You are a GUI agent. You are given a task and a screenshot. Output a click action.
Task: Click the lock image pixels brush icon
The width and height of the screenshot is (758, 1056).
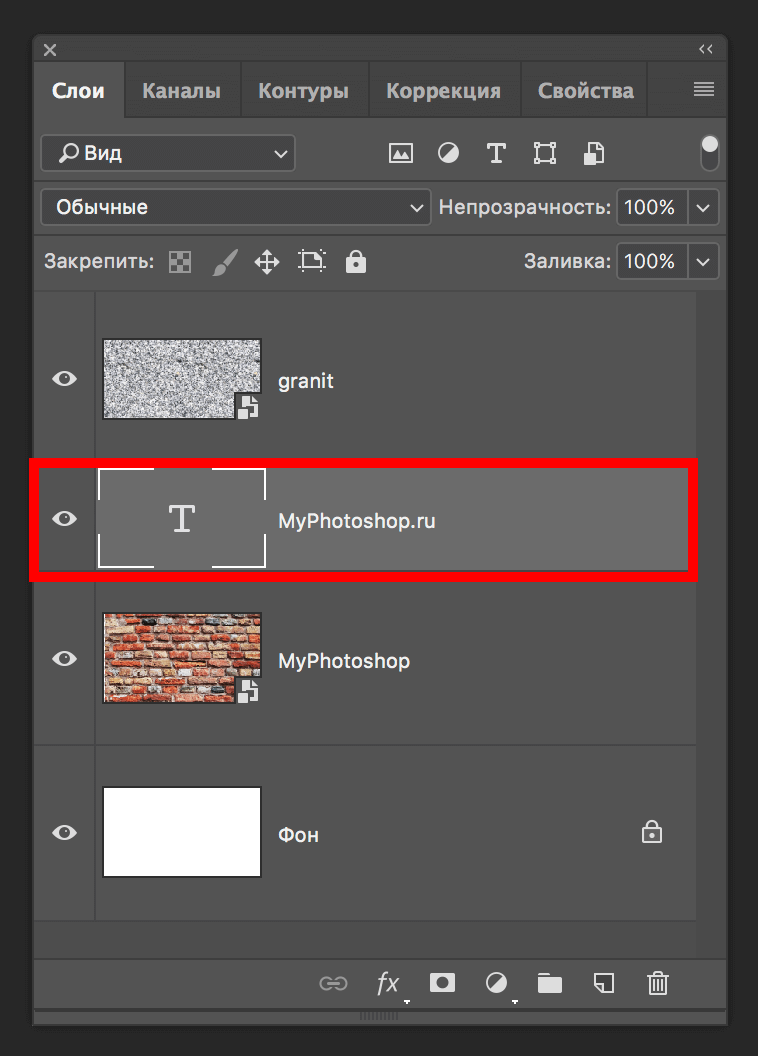(x=225, y=262)
